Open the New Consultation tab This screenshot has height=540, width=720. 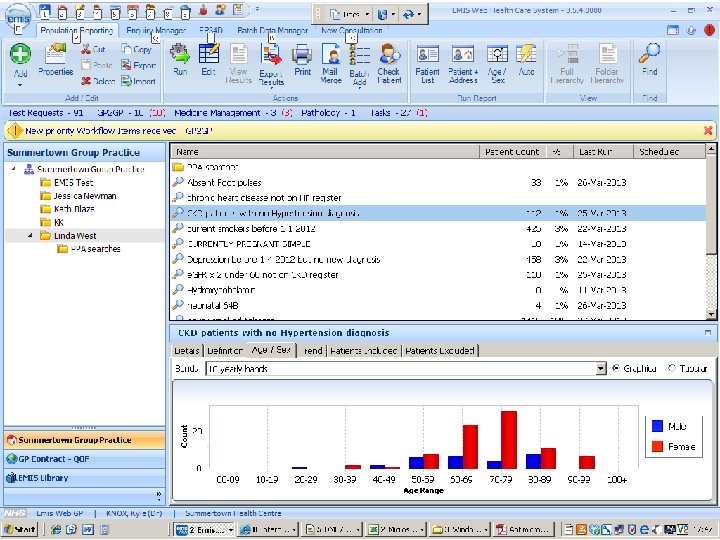tap(352, 30)
